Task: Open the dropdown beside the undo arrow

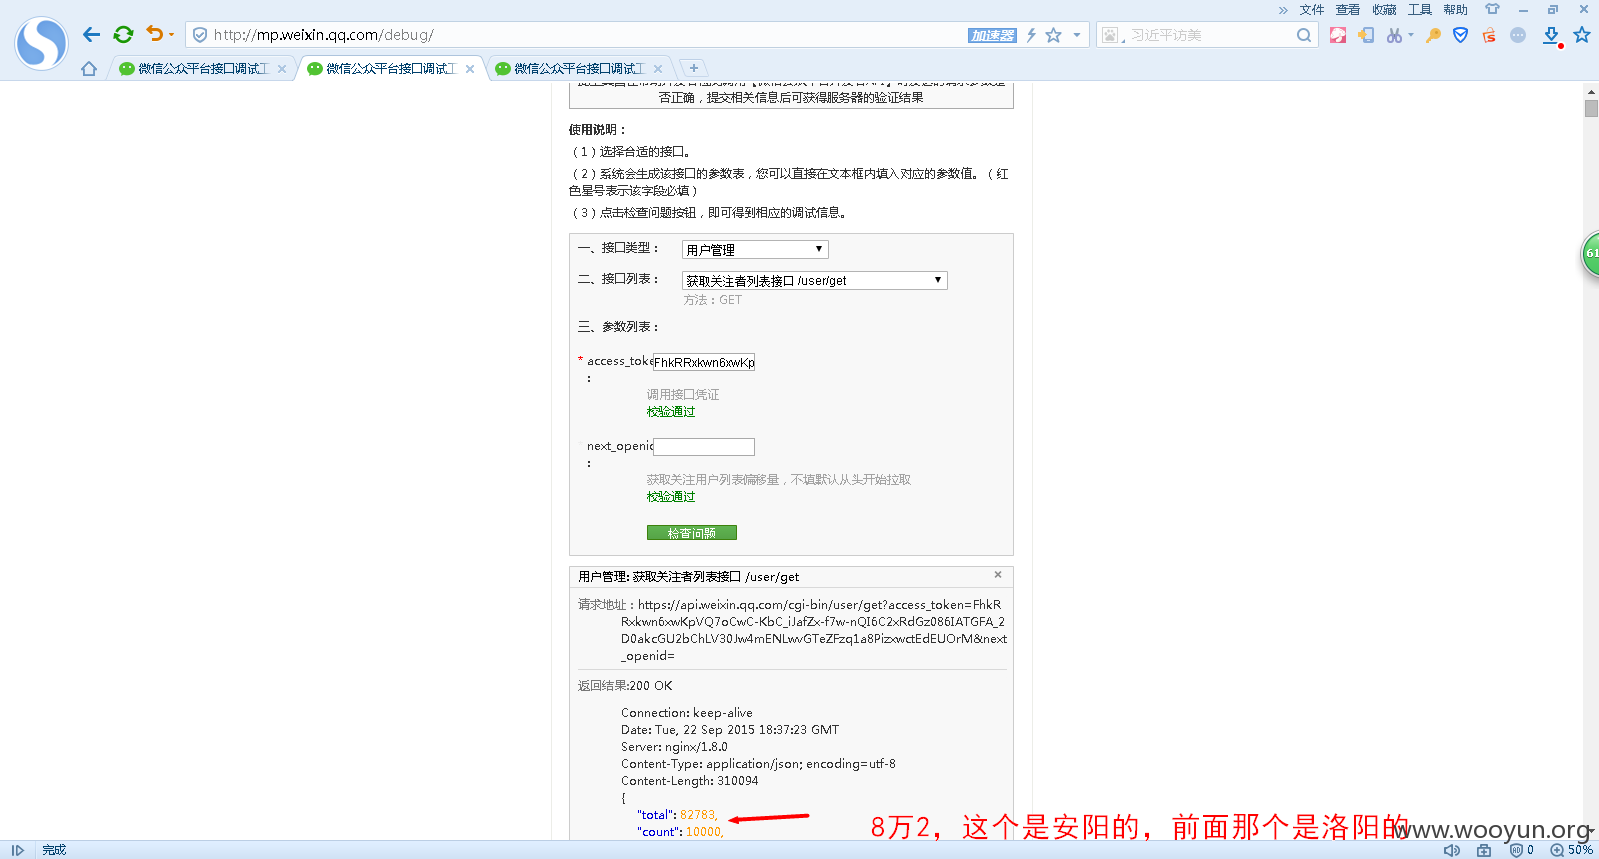Action: click(x=171, y=35)
